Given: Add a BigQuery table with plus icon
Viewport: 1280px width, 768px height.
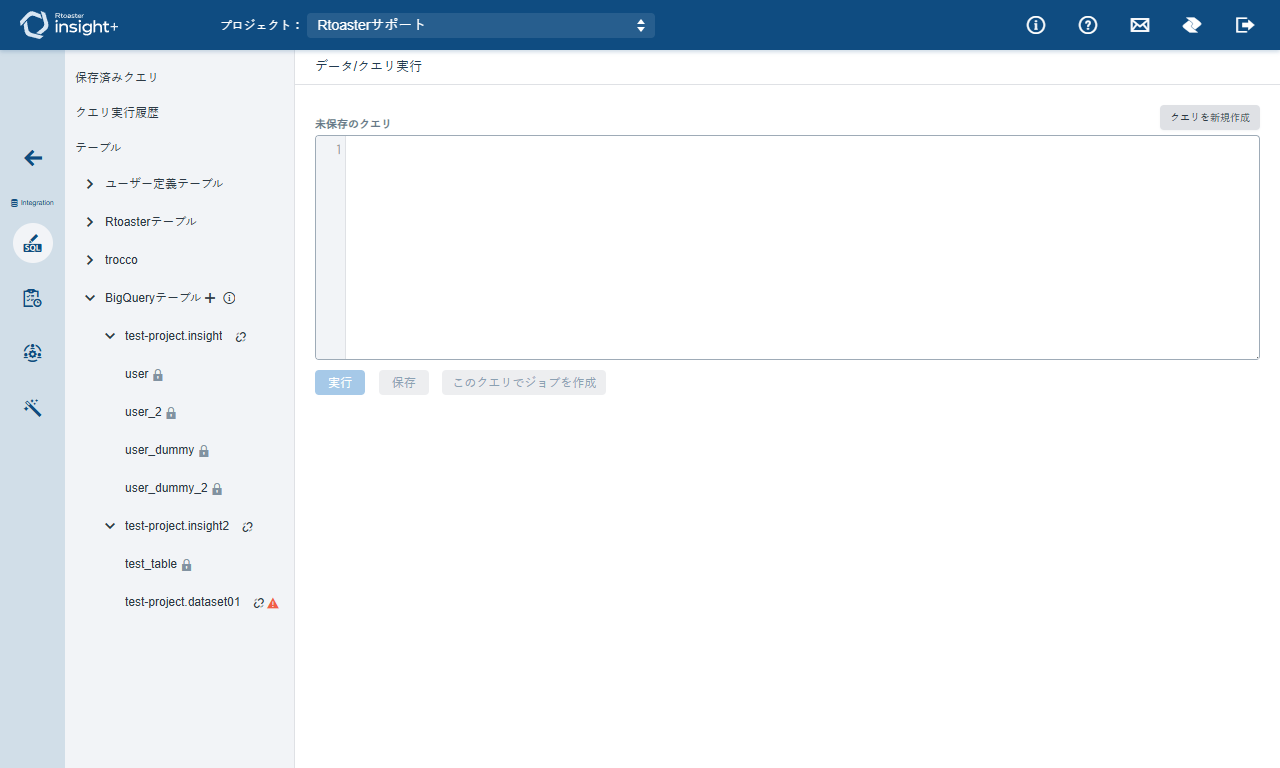Looking at the screenshot, I should coord(210,298).
